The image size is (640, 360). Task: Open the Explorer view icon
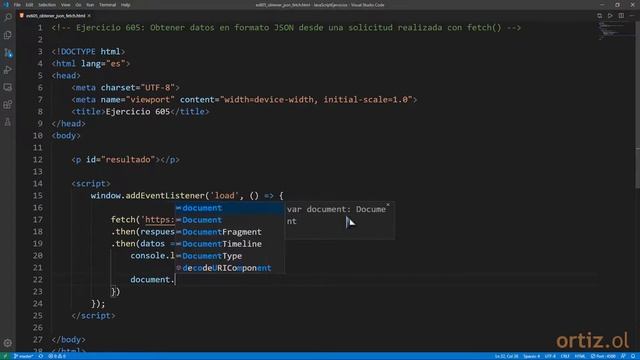tap(8, 35)
